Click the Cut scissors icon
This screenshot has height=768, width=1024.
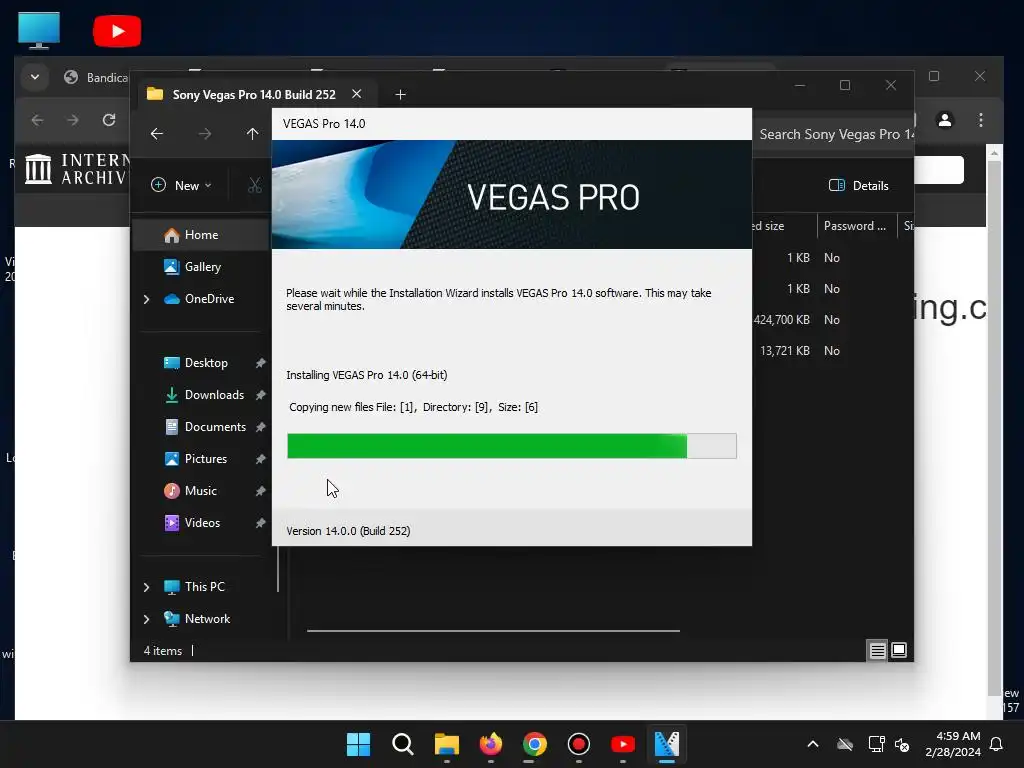pyautogui.click(x=255, y=185)
